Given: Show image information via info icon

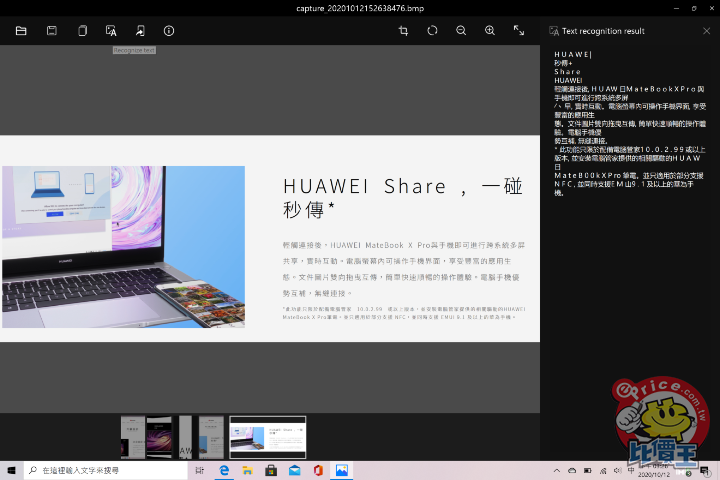Looking at the screenshot, I should point(169,31).
